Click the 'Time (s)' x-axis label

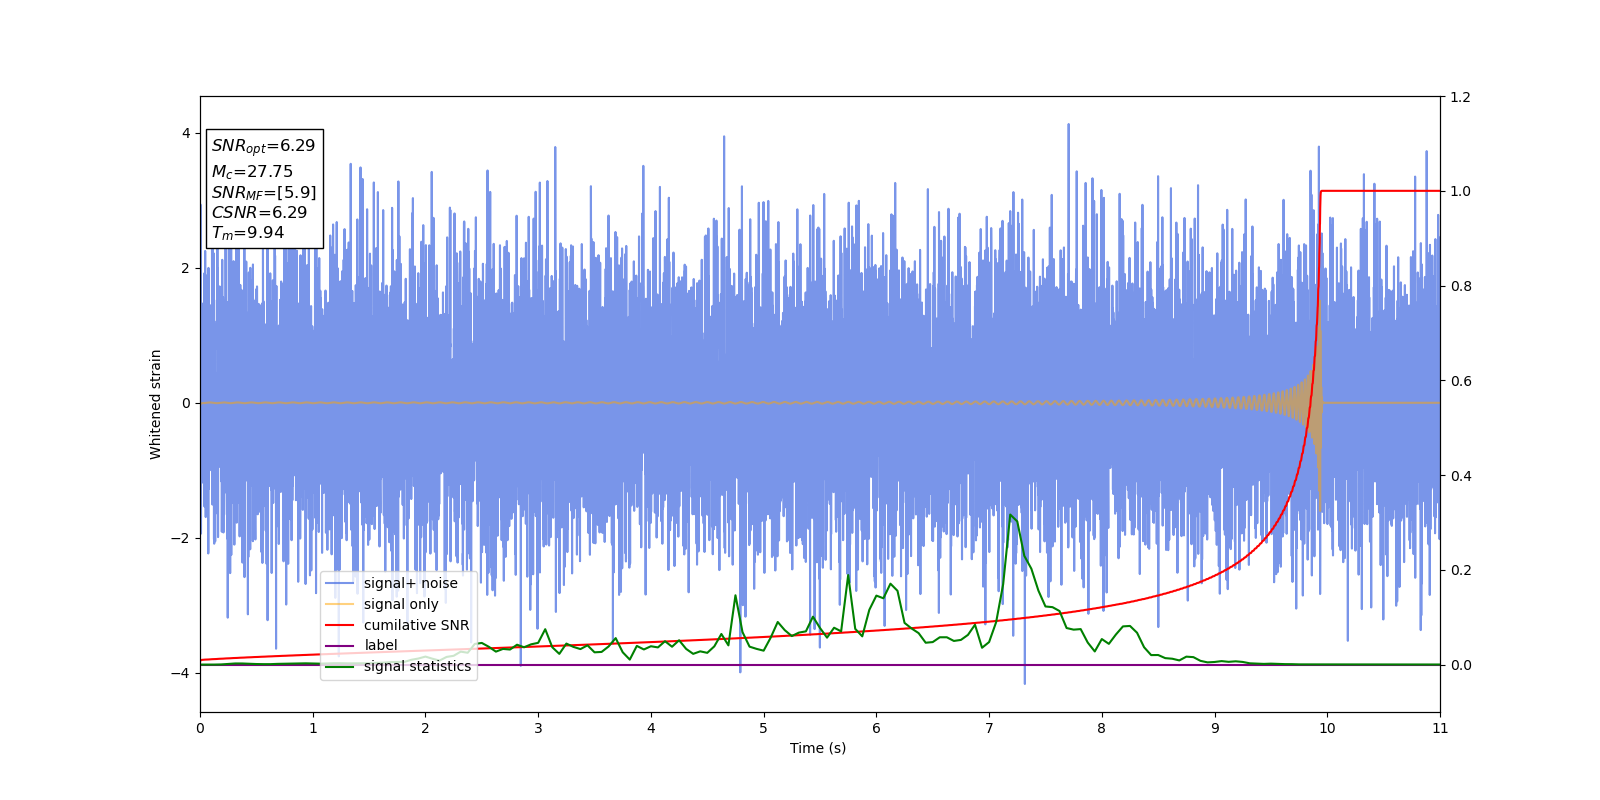(x=818, y=748)
